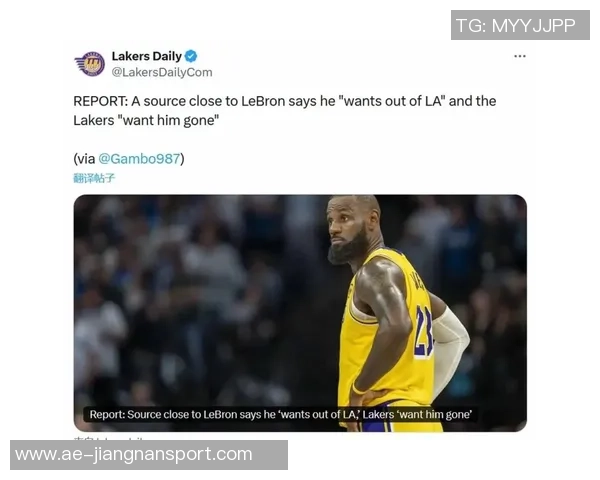Click the white arm sleeve in photo
This screenshot has height=480, width=600.
coord(450,348)
